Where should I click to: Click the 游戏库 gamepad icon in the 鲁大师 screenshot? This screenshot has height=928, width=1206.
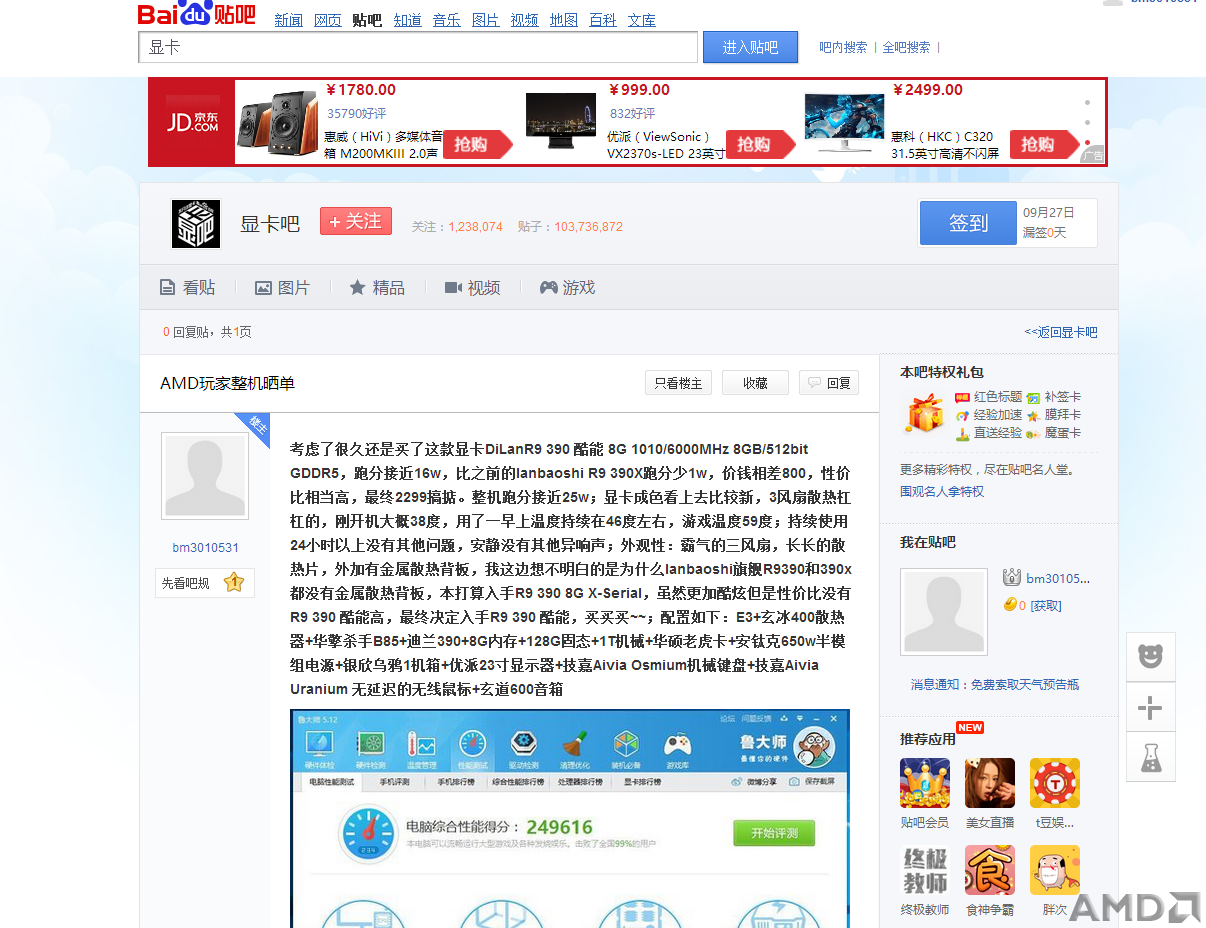click(x=677, y=746)
